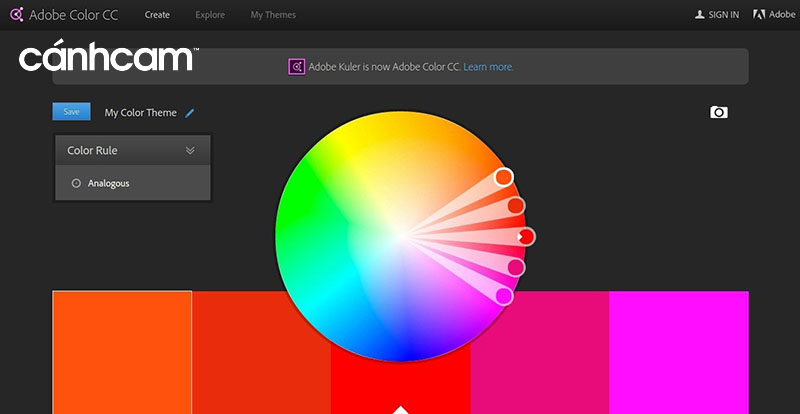Select the magenta color swatch
This screenshot has height=414, width=800.
click(679, 352)
